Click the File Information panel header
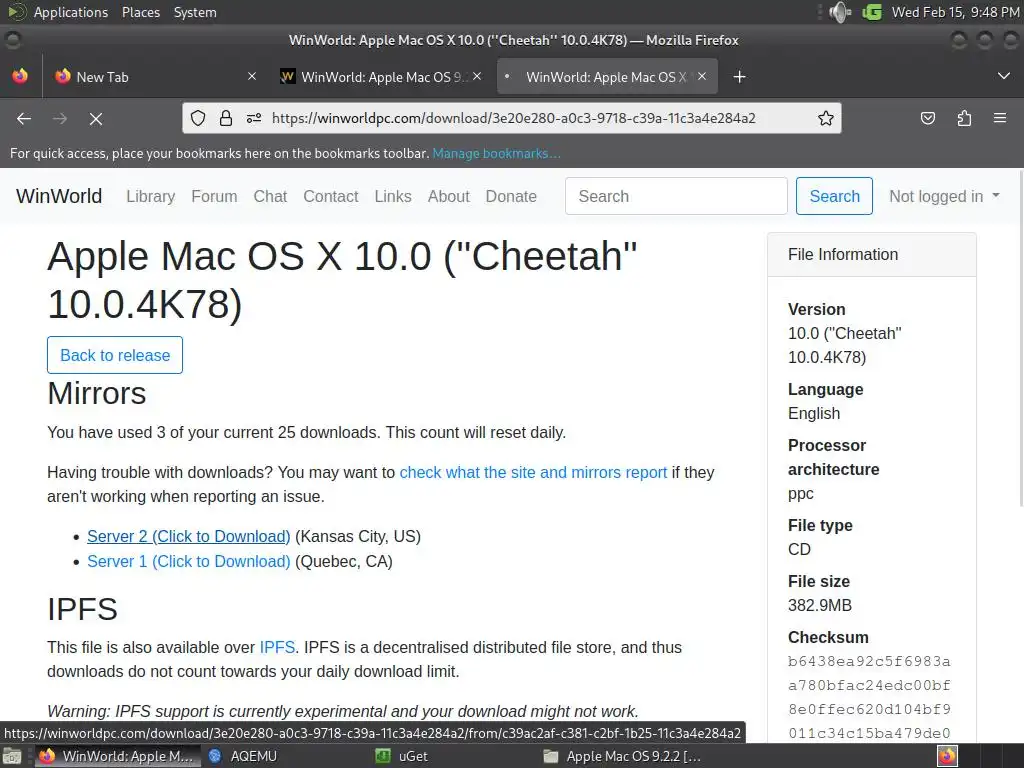Screen dimensions: 1024x768 [872, 255]
